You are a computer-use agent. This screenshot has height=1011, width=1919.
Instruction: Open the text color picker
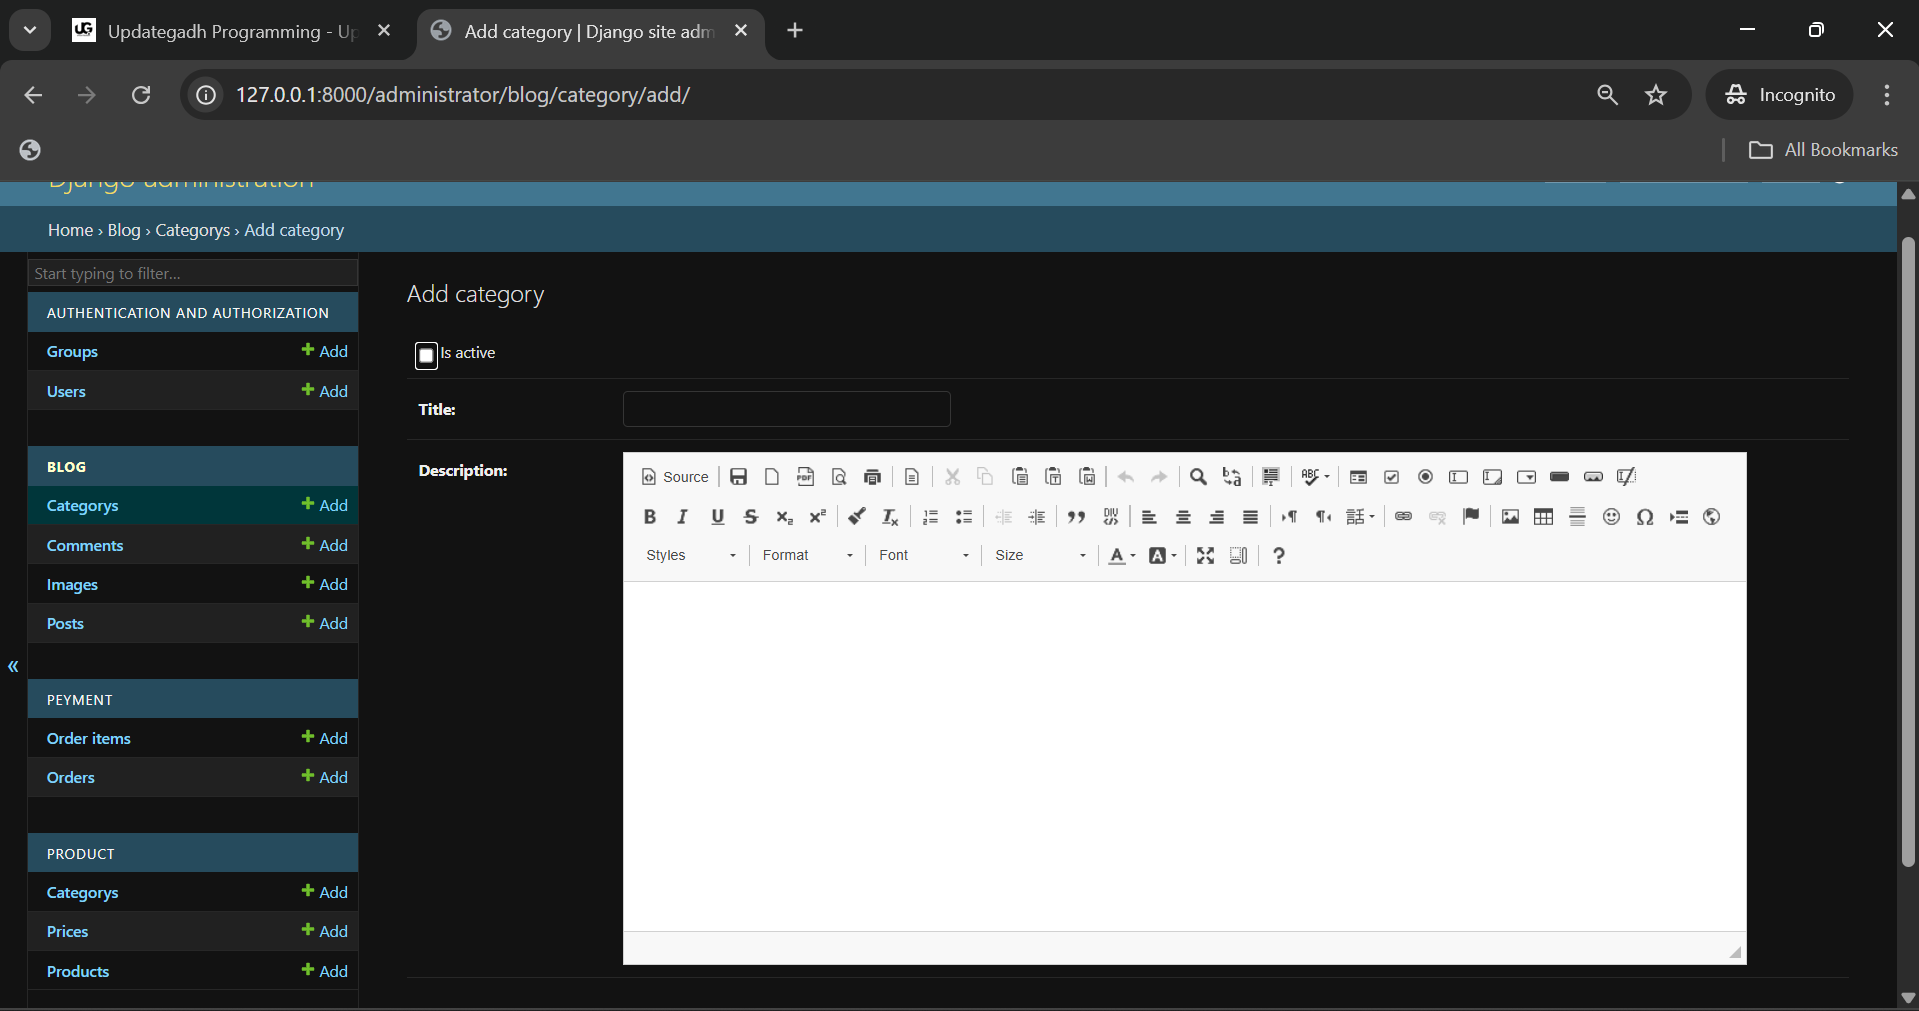pos(1121,556)
